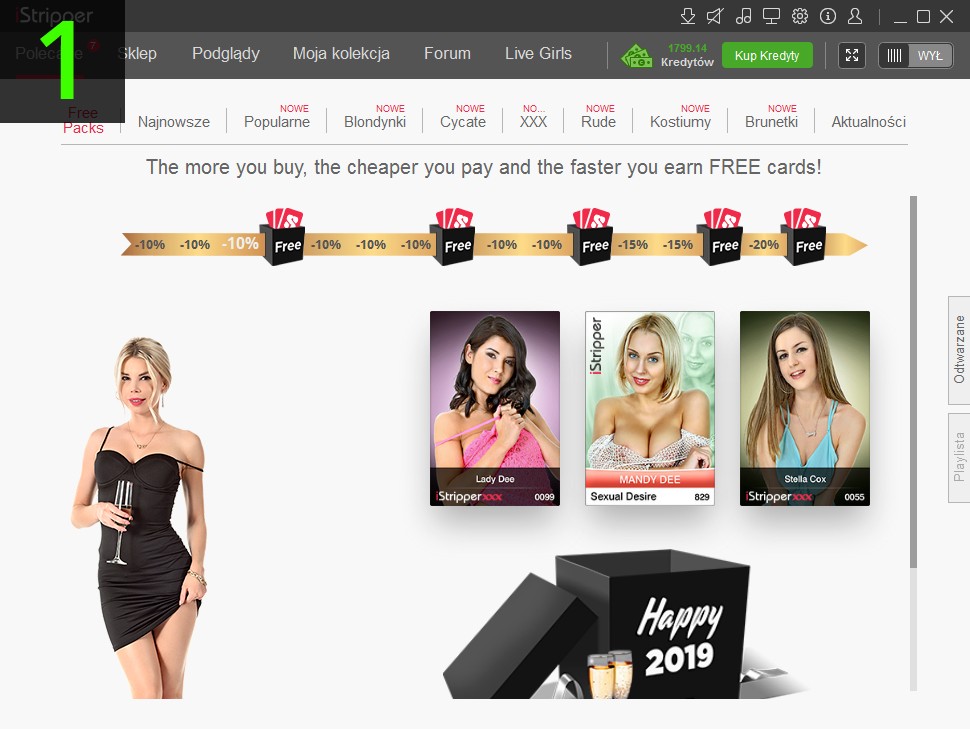Image resolution: width=970 pixels, height=729 pixels.
Task: Click the 1799.14 Kredytów balance
Action: 687,55
